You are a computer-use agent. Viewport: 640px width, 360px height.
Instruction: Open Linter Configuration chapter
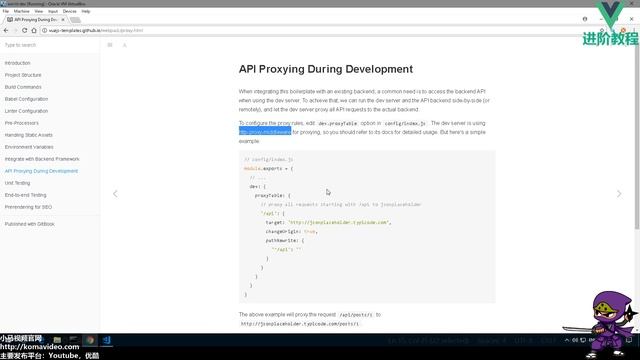coord(26,111)
